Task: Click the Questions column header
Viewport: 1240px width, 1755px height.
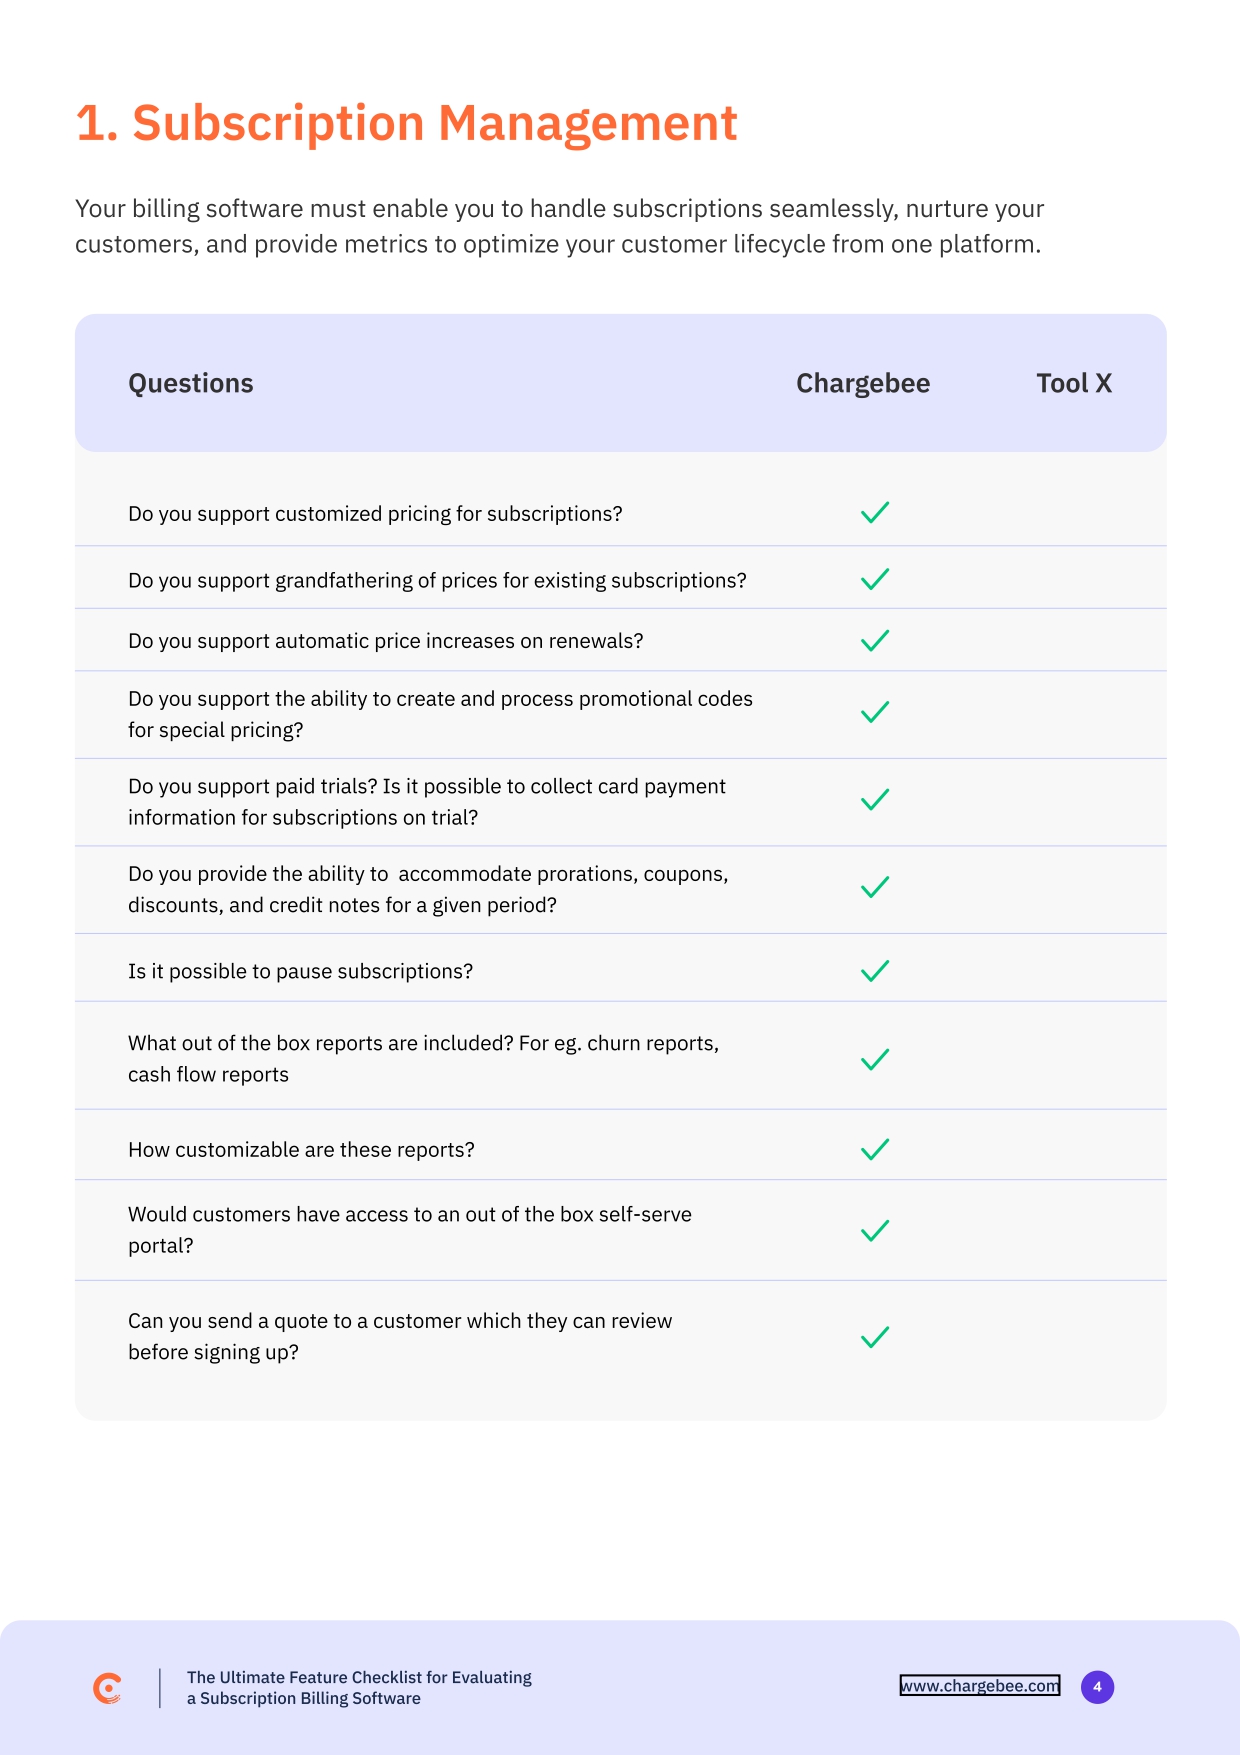Action: click(191, 384)
